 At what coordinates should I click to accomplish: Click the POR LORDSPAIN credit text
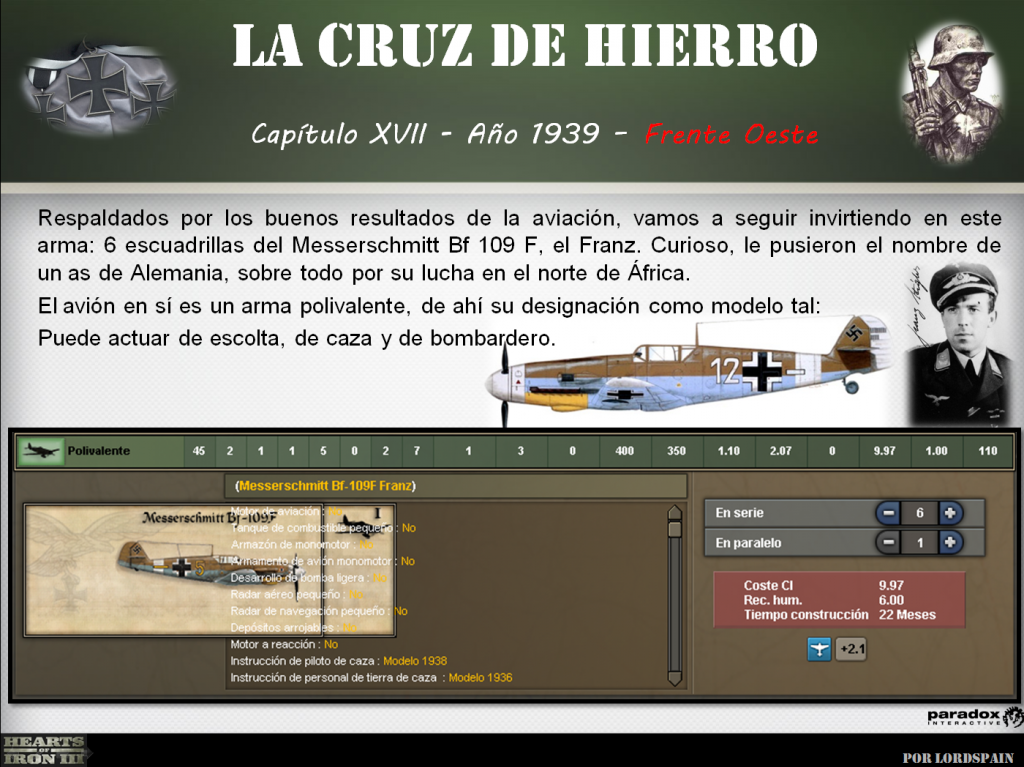pyautogui.click(x=958, y=758)
